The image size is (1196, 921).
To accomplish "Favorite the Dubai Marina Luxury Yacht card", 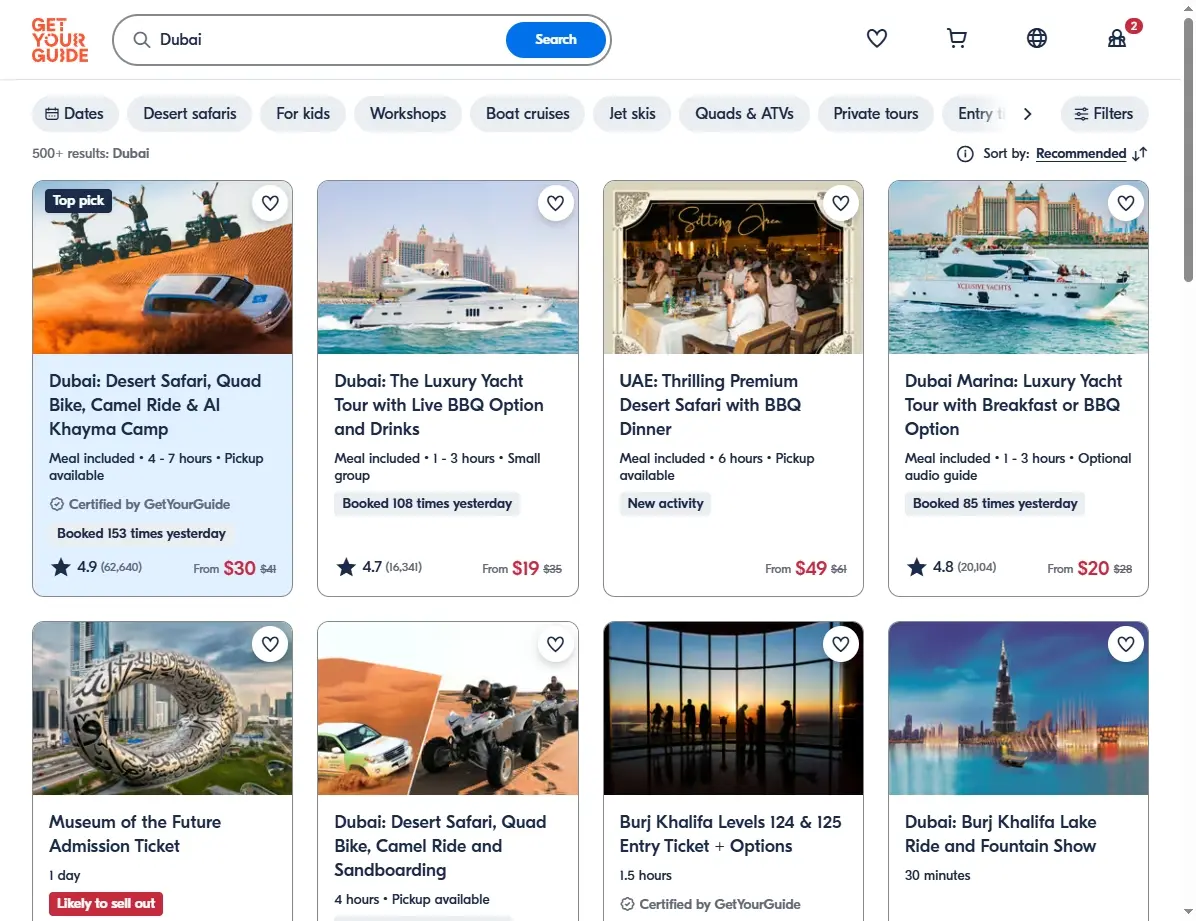I will [1126, 203].
